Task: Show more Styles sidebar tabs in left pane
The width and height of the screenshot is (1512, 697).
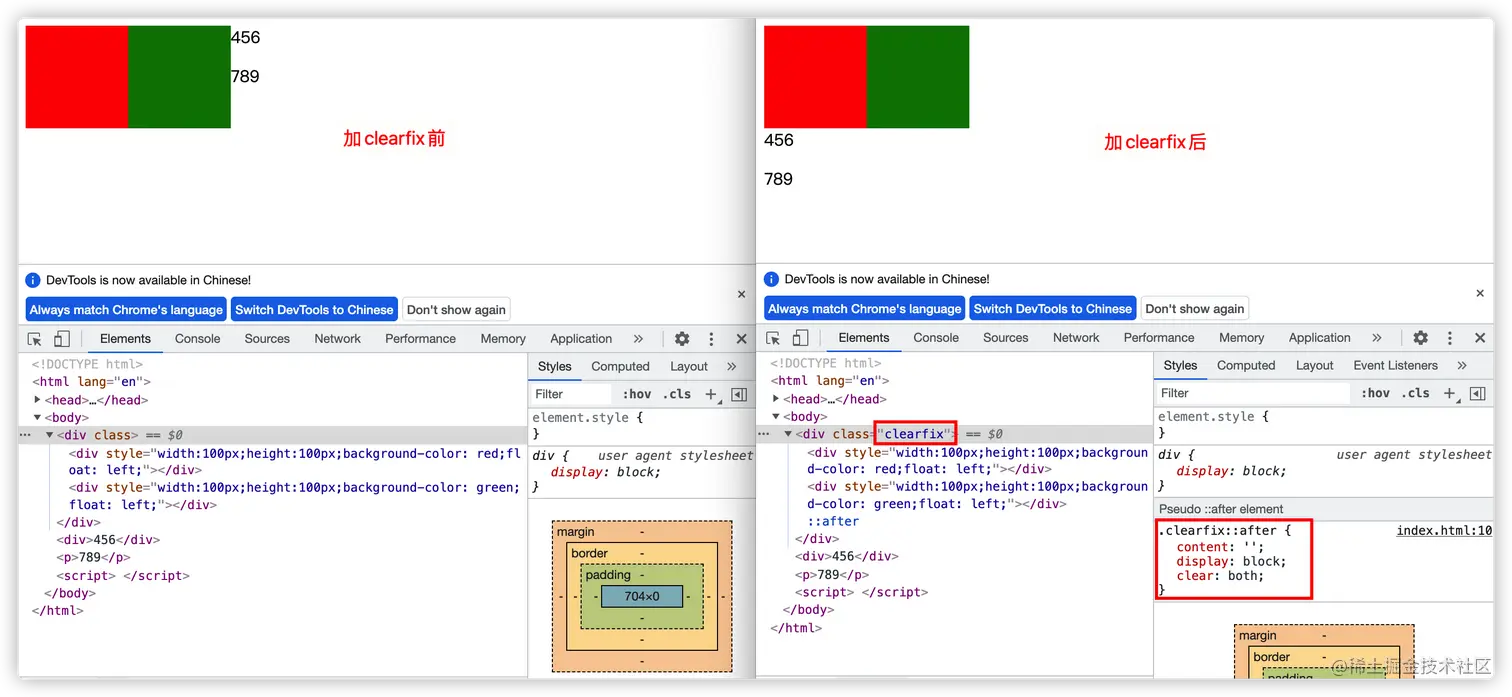Action: (731, 367)
